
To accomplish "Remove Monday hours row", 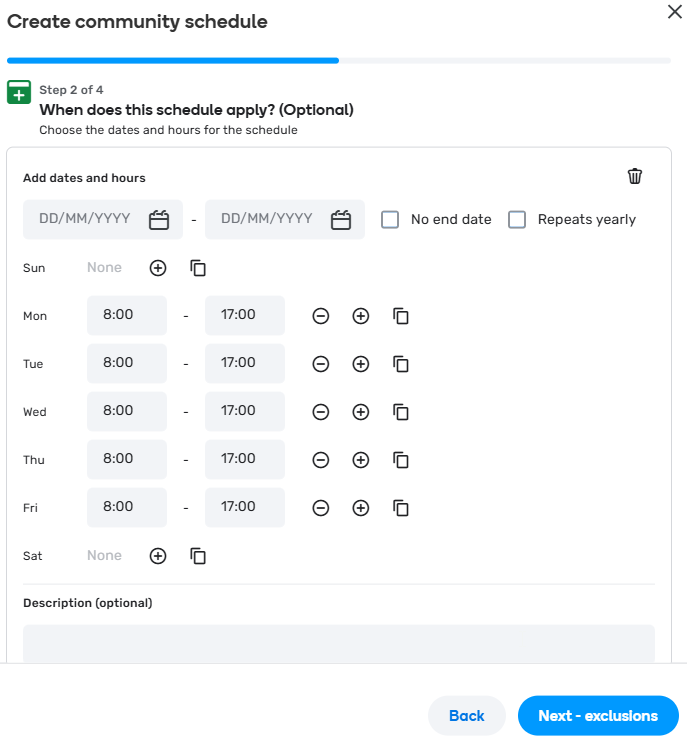I will click(x=321, y=316).
